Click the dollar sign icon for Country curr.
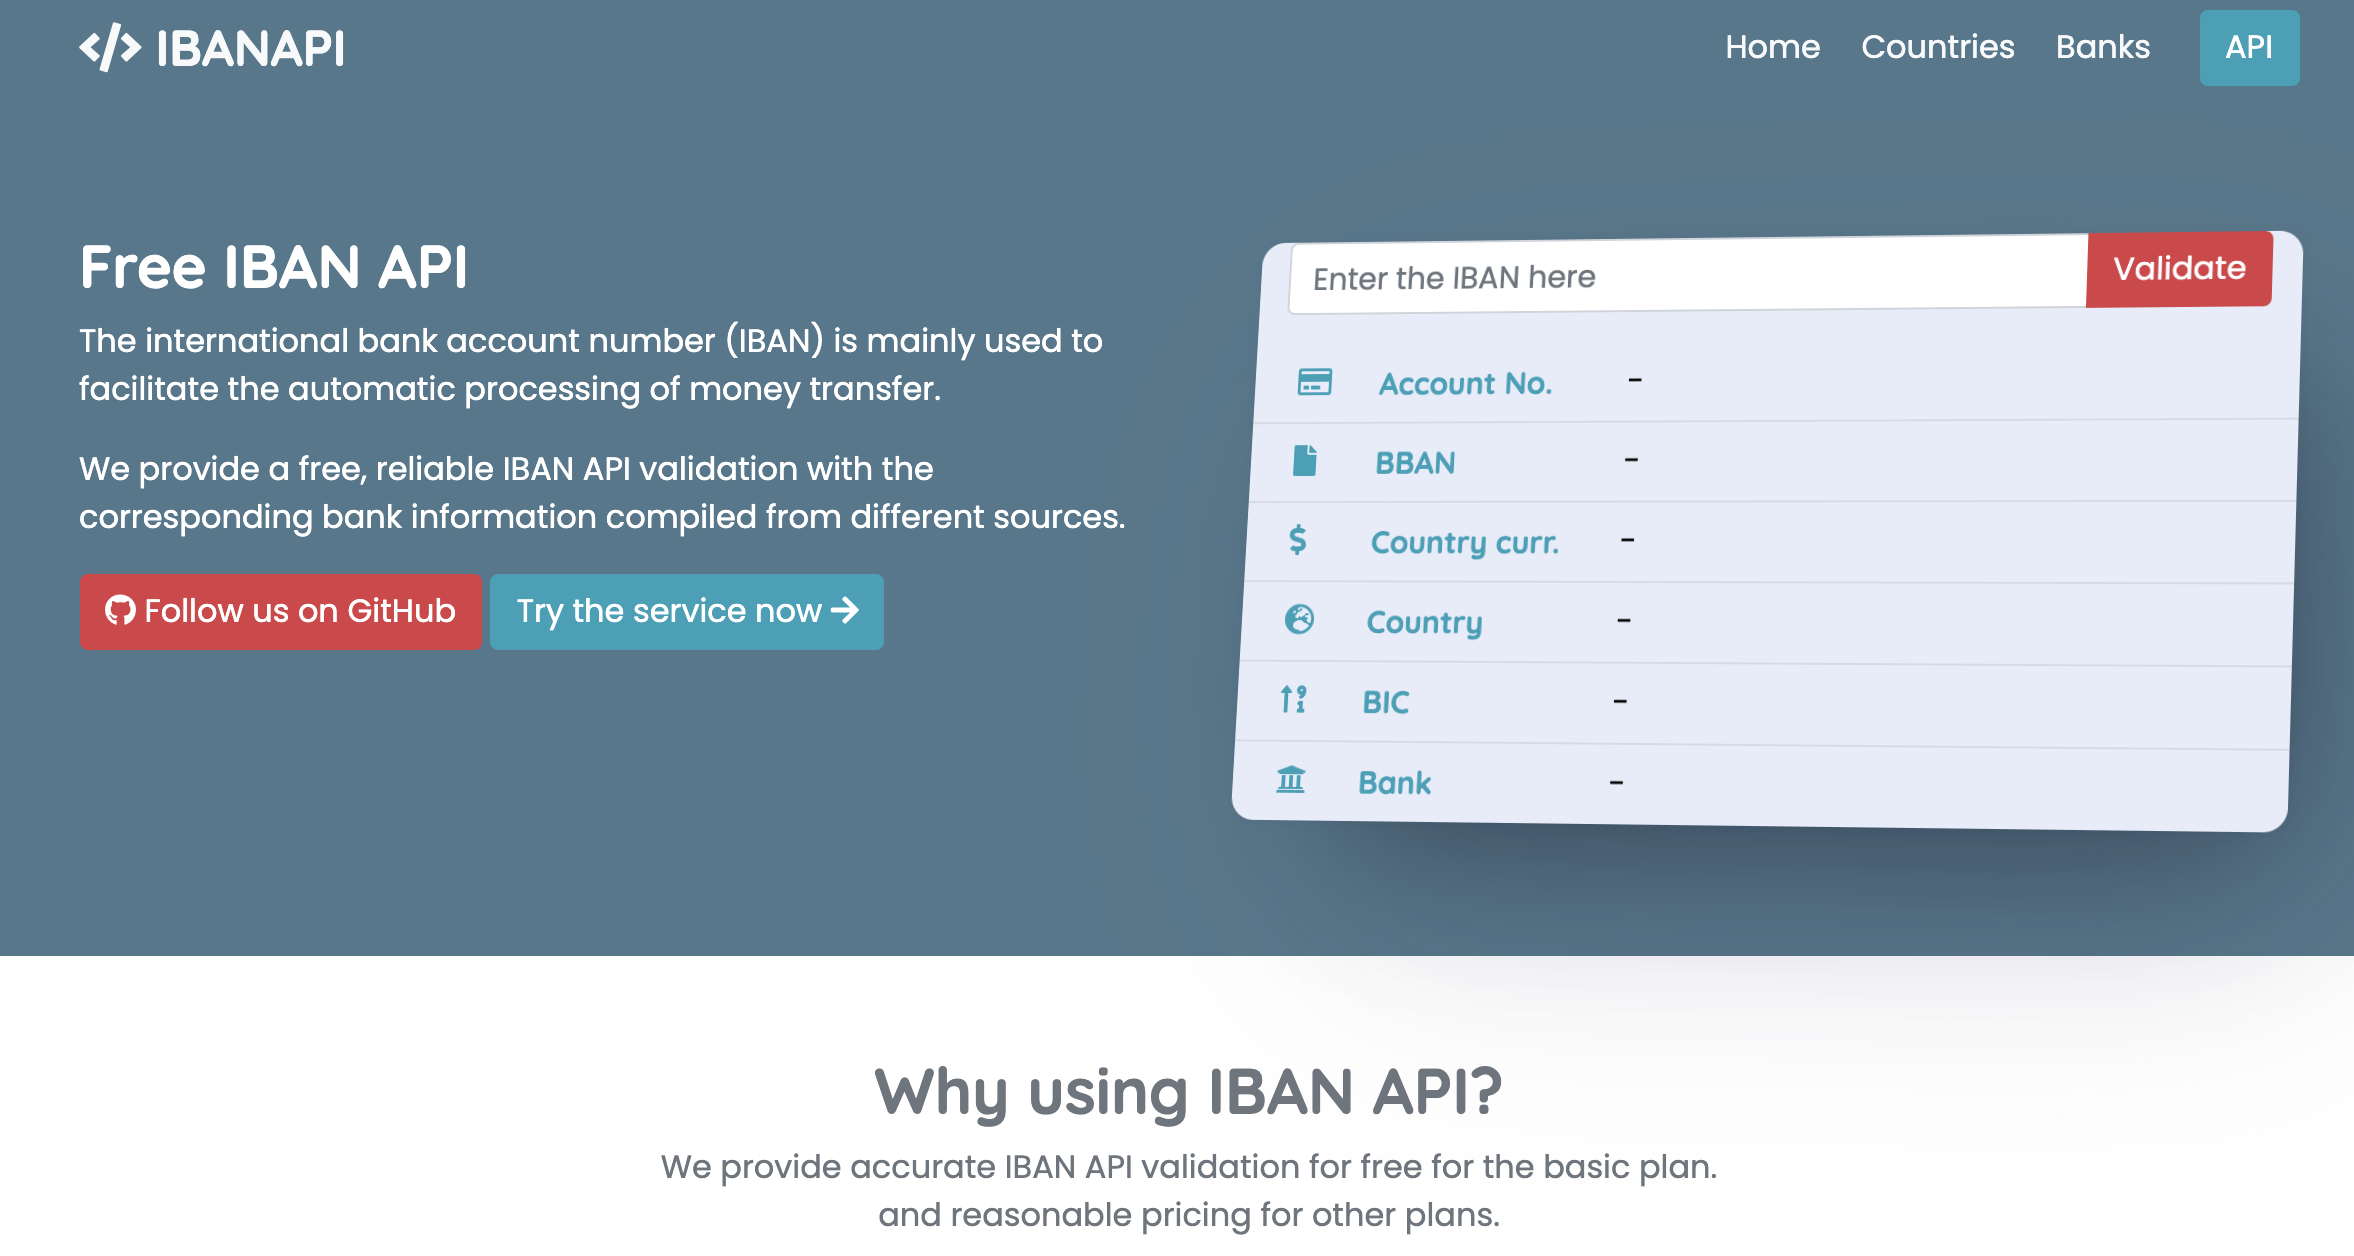Image resolution: width=2354 pixels, height=1256 pixels. (1298, 541)
